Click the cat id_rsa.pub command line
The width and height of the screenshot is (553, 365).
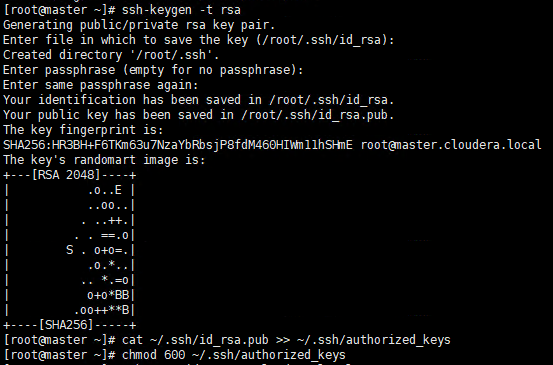tap(227, 340)
